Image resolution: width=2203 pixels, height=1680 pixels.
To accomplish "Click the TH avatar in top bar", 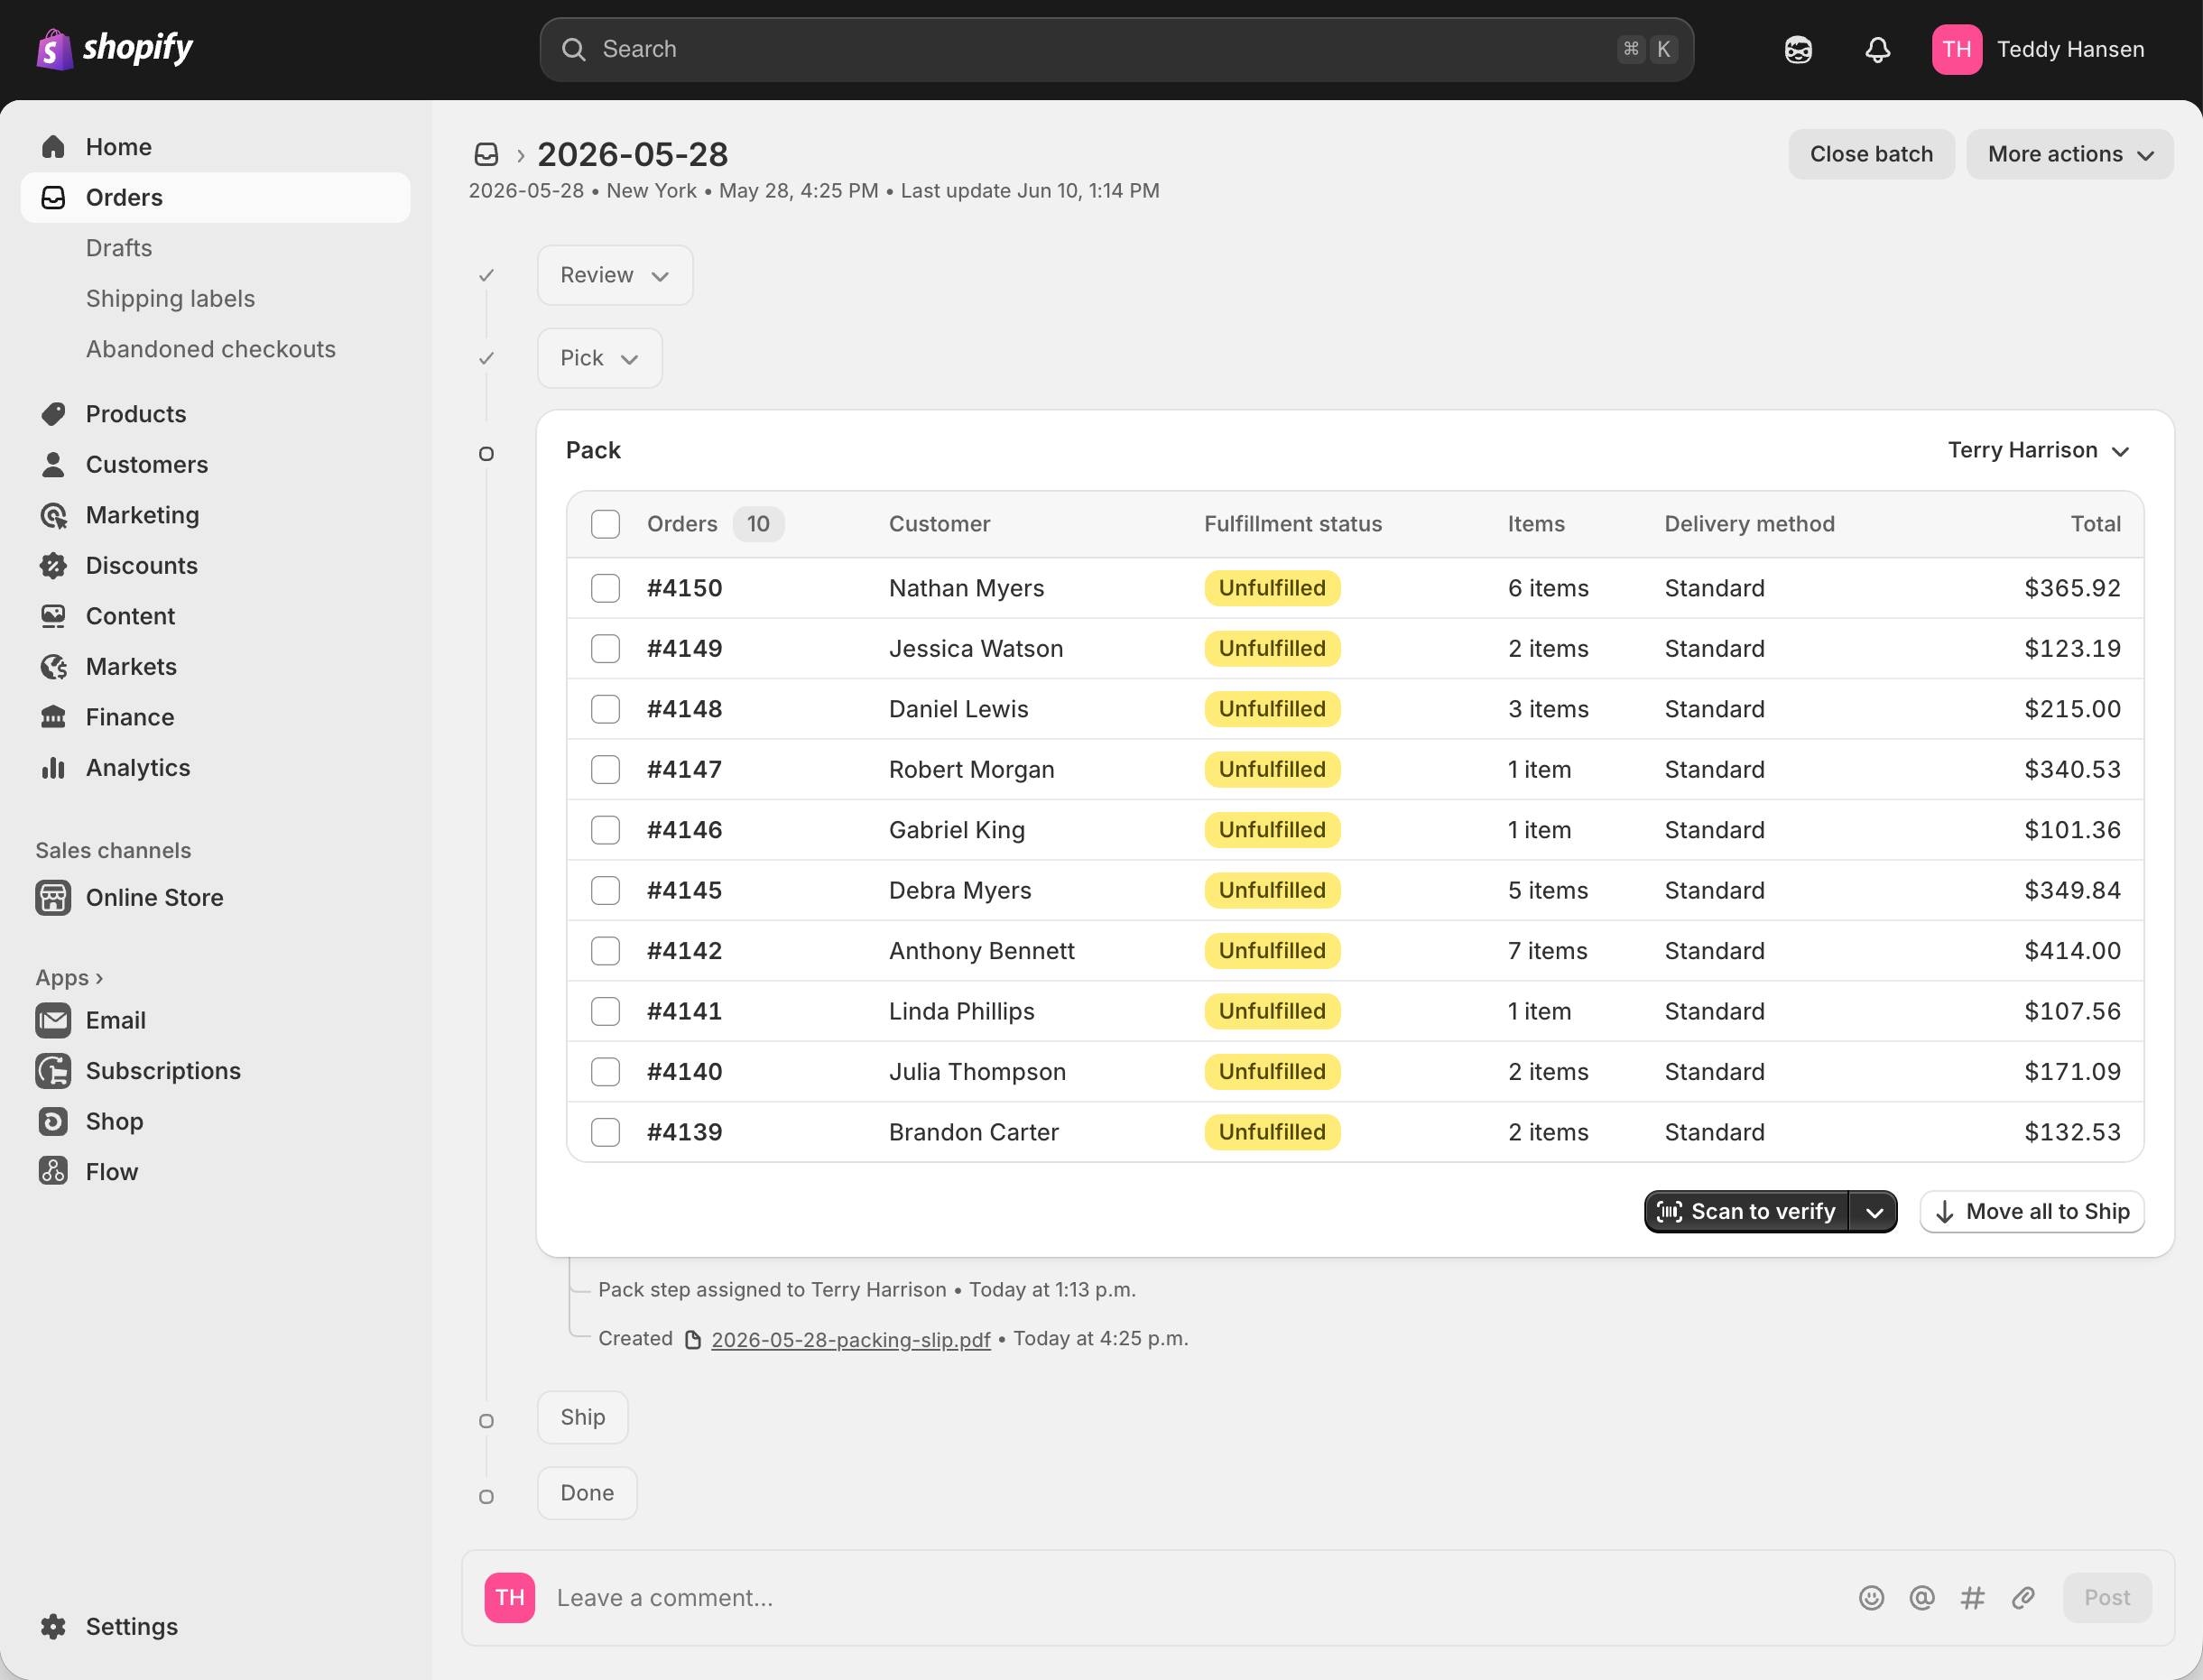I will [1956, 49].
